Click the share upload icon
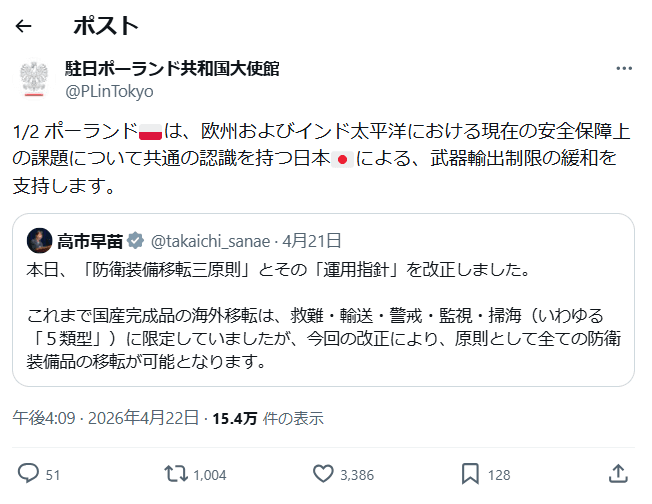 pos(618,473)
